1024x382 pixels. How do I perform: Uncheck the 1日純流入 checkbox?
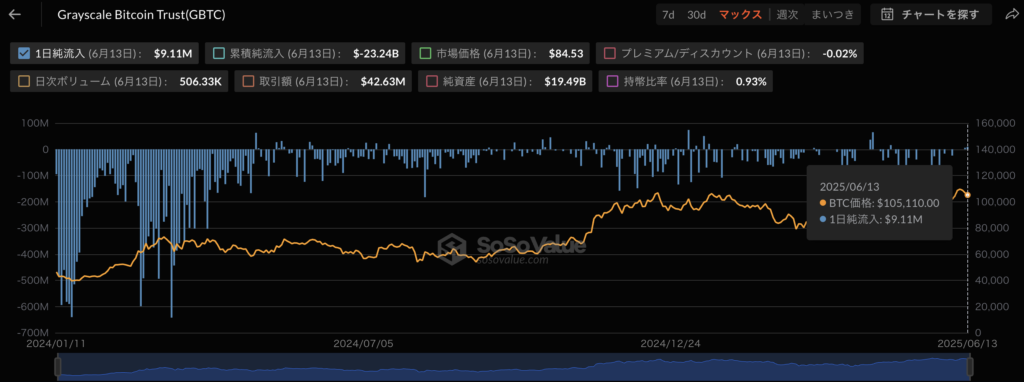(x=25, y=54)
